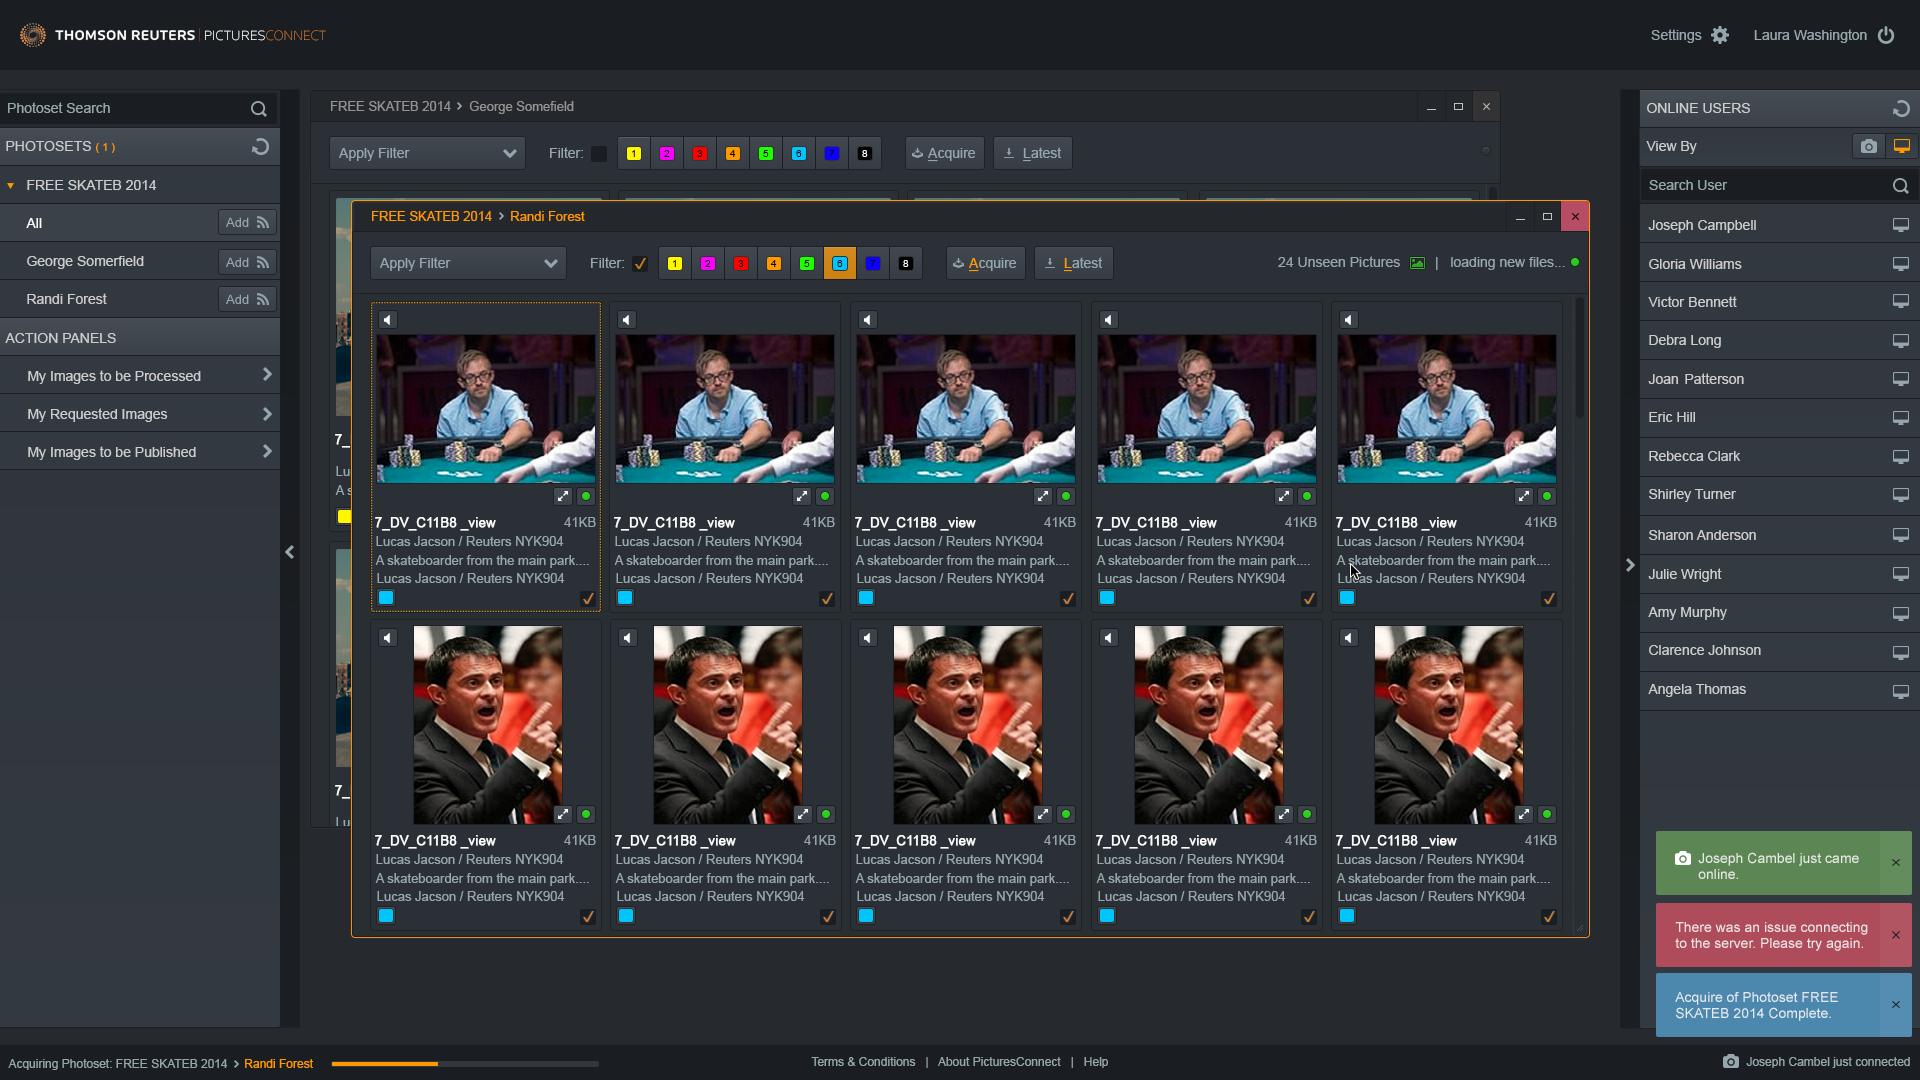Image resolution: width=1920 pixels, height=1080 pixels.
Task: Click Add button for Randi Forest
Action: pyautogui.click(x=247, y=299)
